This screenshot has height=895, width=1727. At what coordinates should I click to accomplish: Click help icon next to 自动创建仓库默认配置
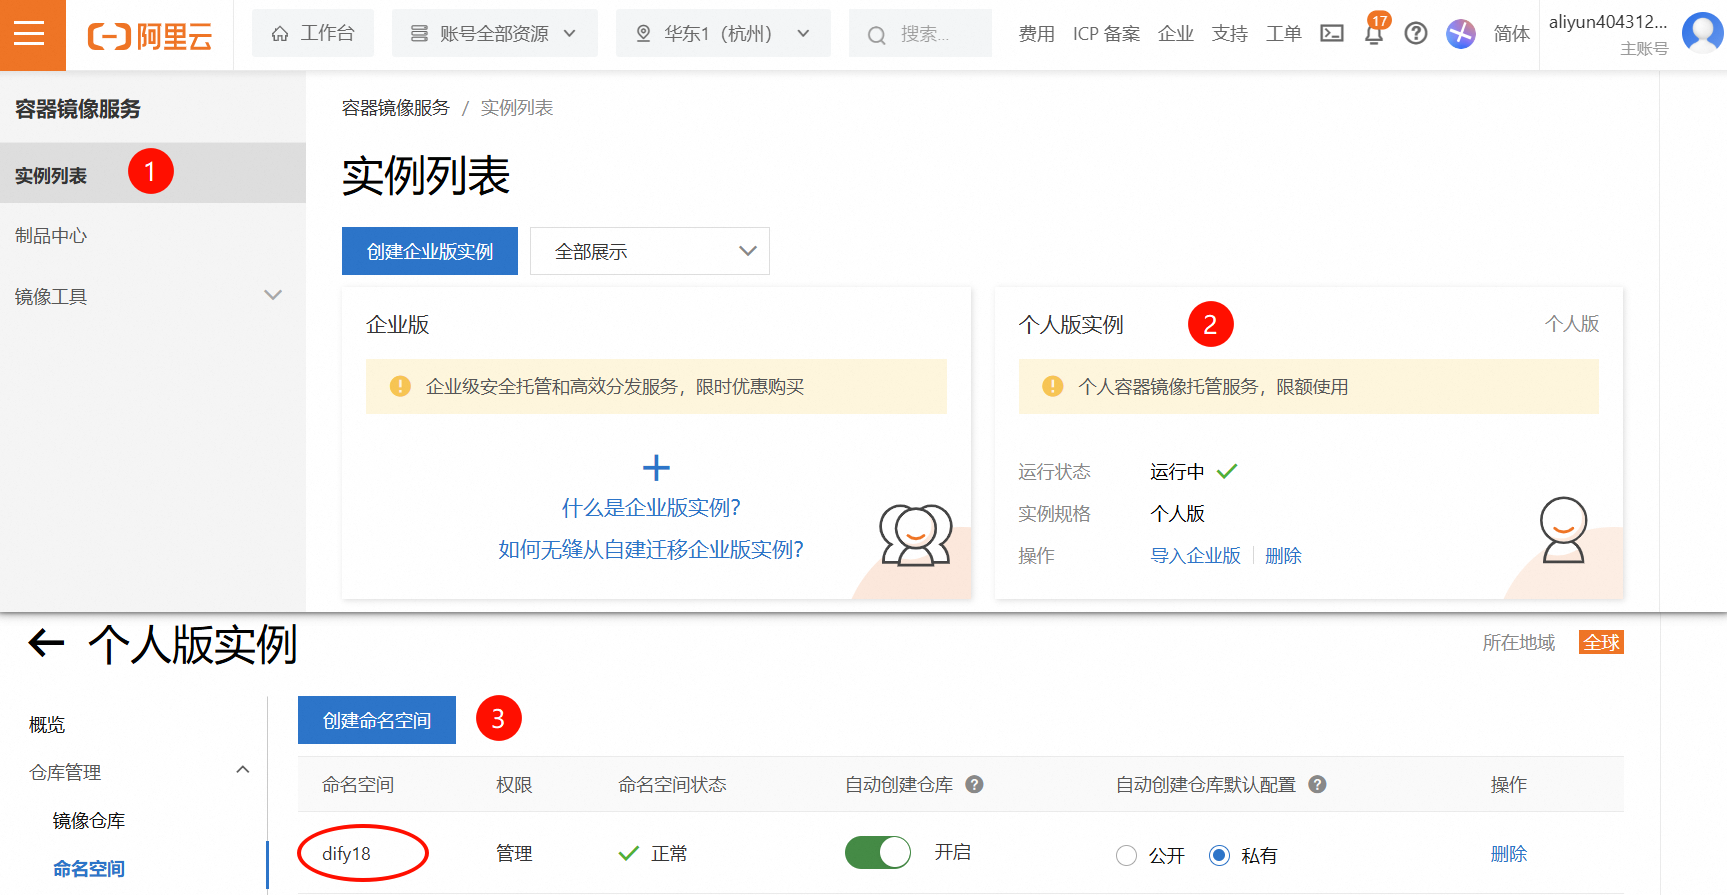[x=1318, y=785]
